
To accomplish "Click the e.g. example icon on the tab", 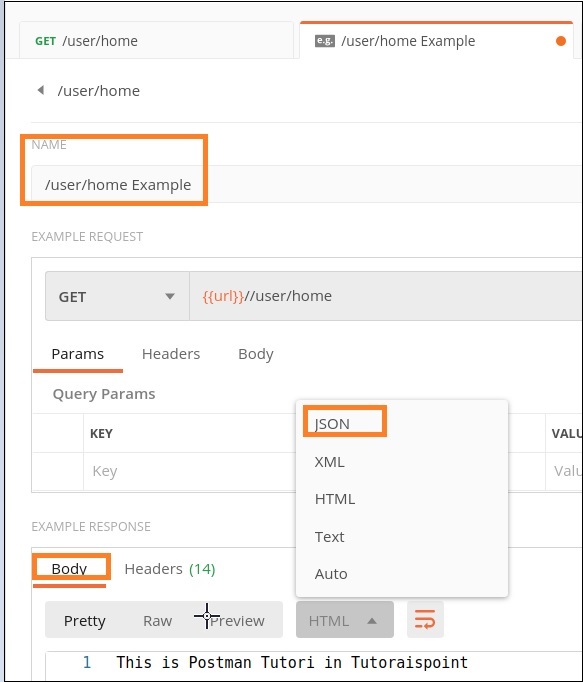I will [x=325, y=41].
